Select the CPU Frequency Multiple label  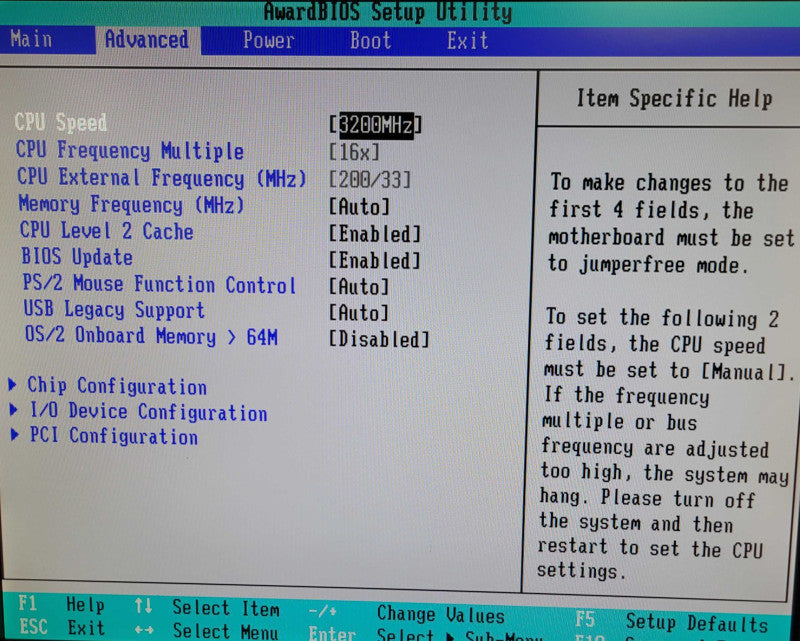click(x=130, y=151)
